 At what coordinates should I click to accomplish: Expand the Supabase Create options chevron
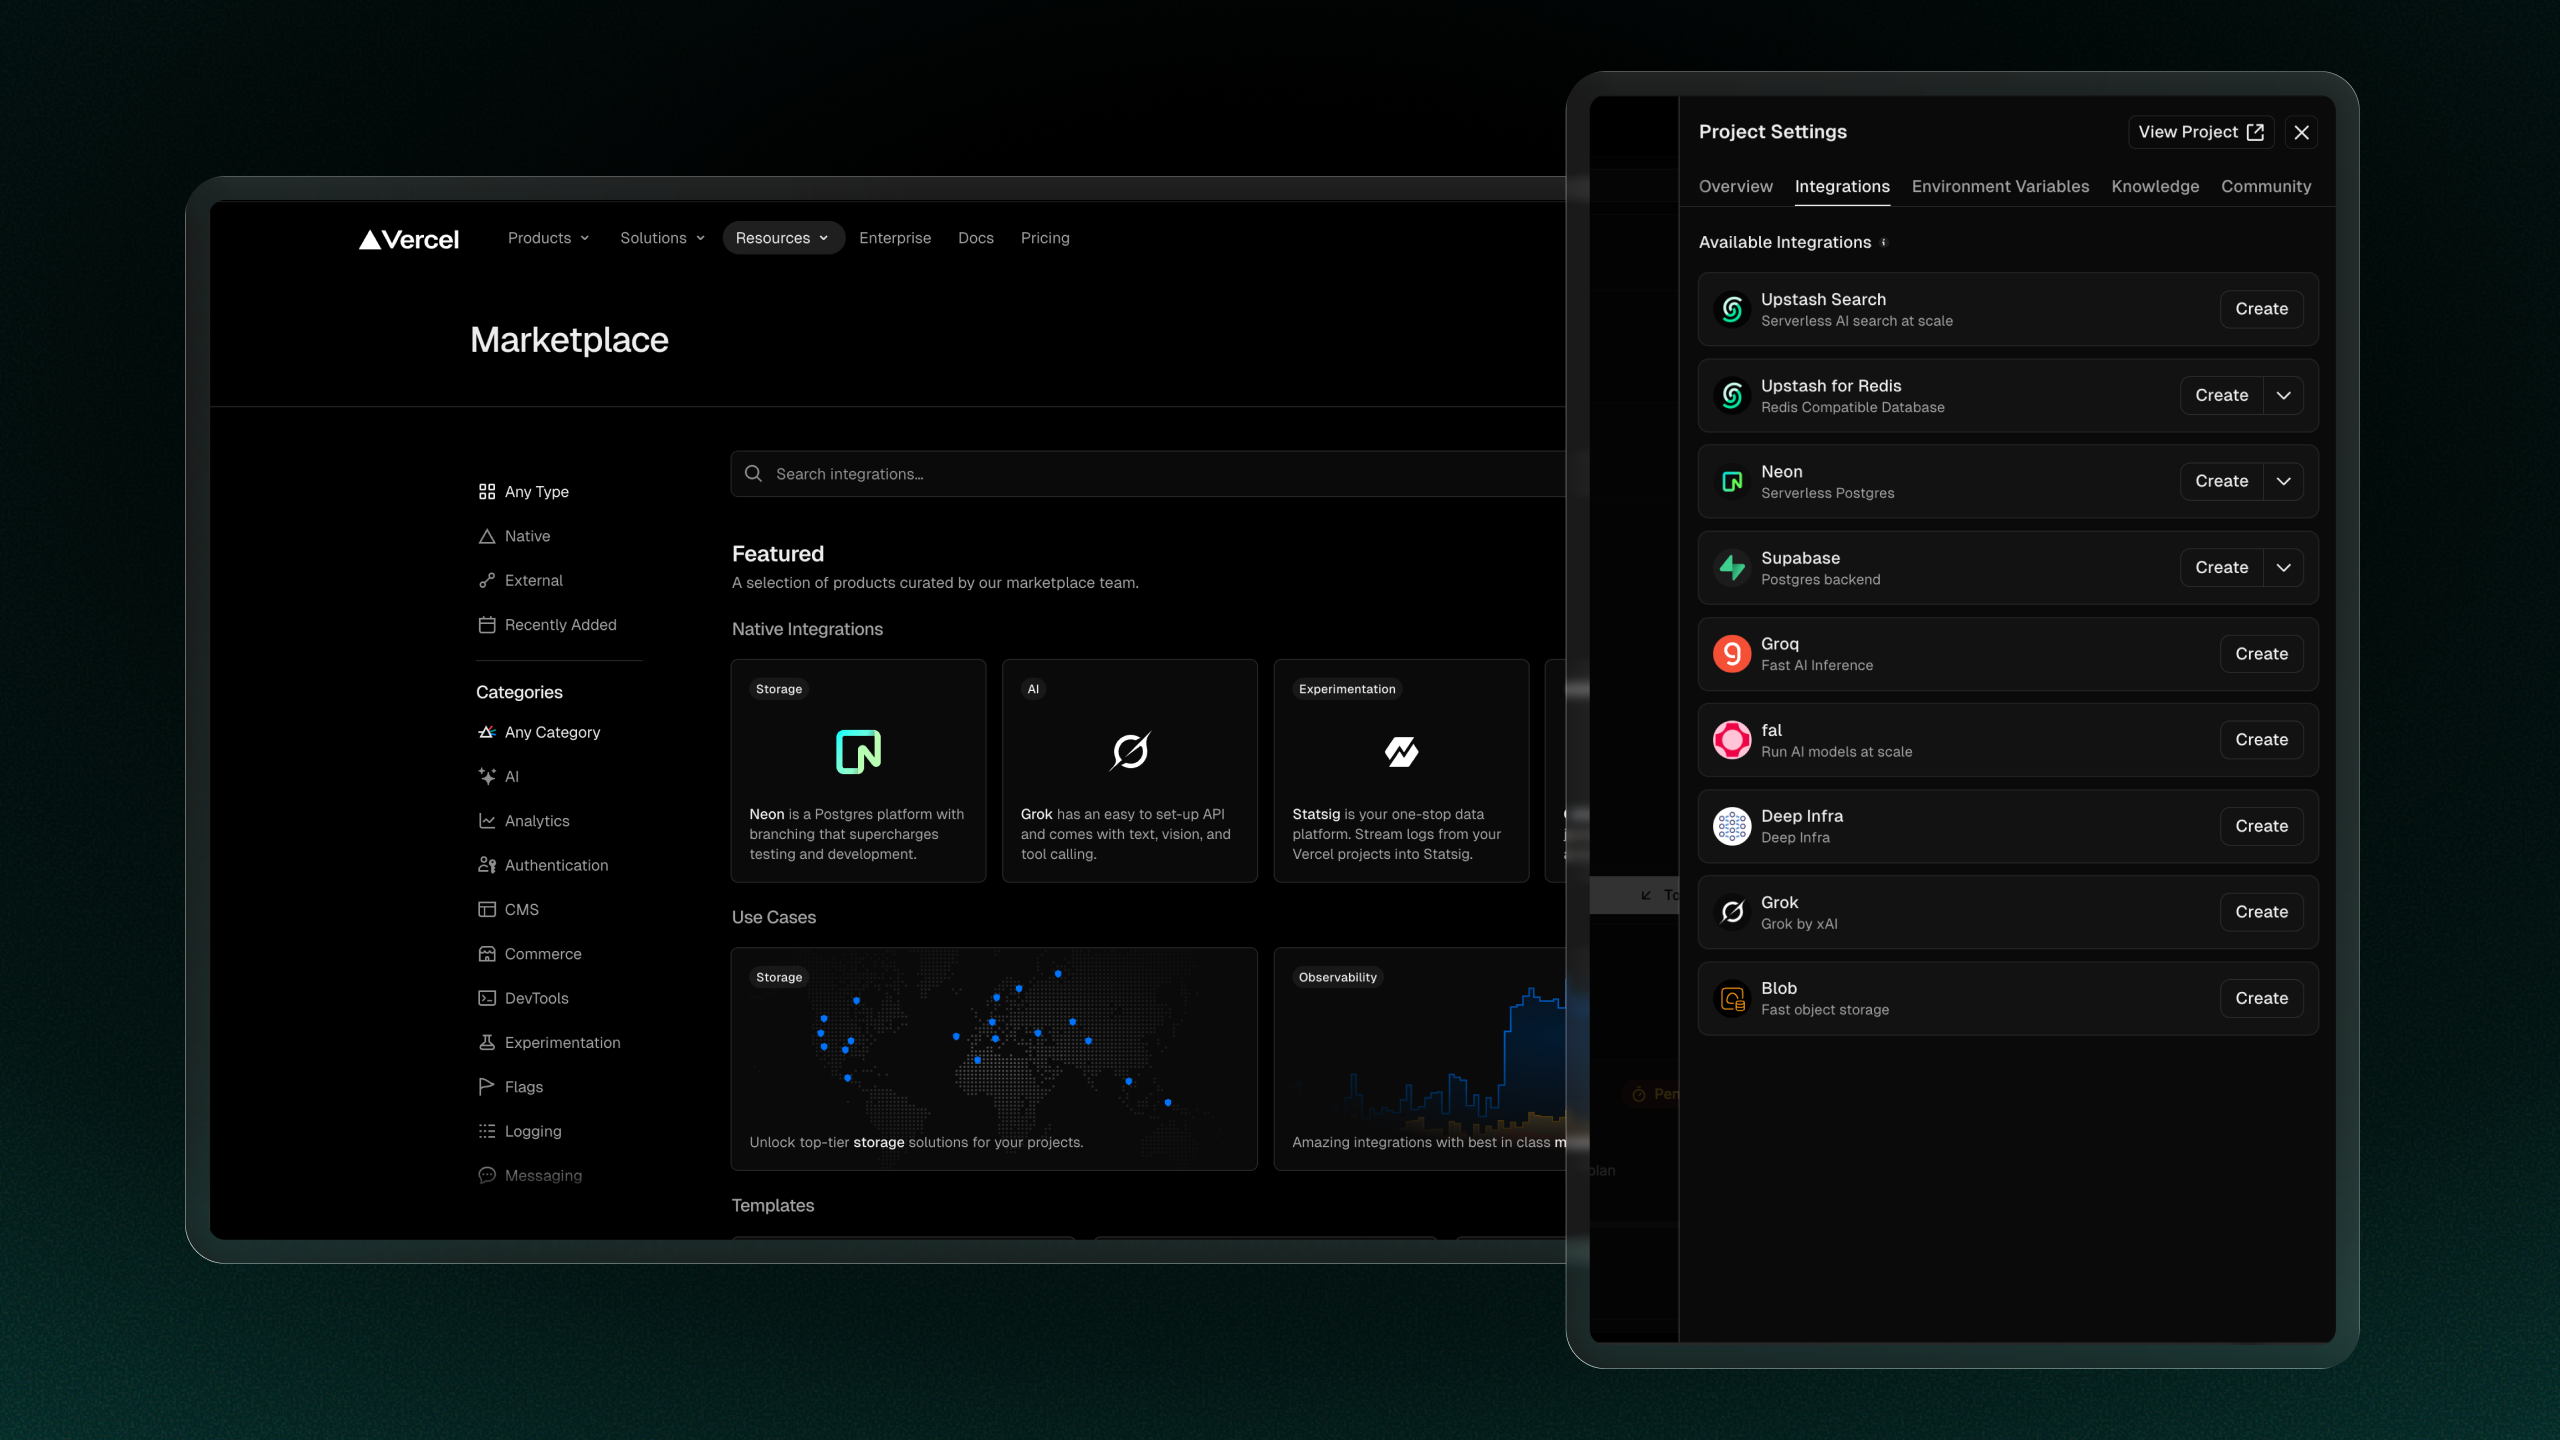coord(2284,567)
